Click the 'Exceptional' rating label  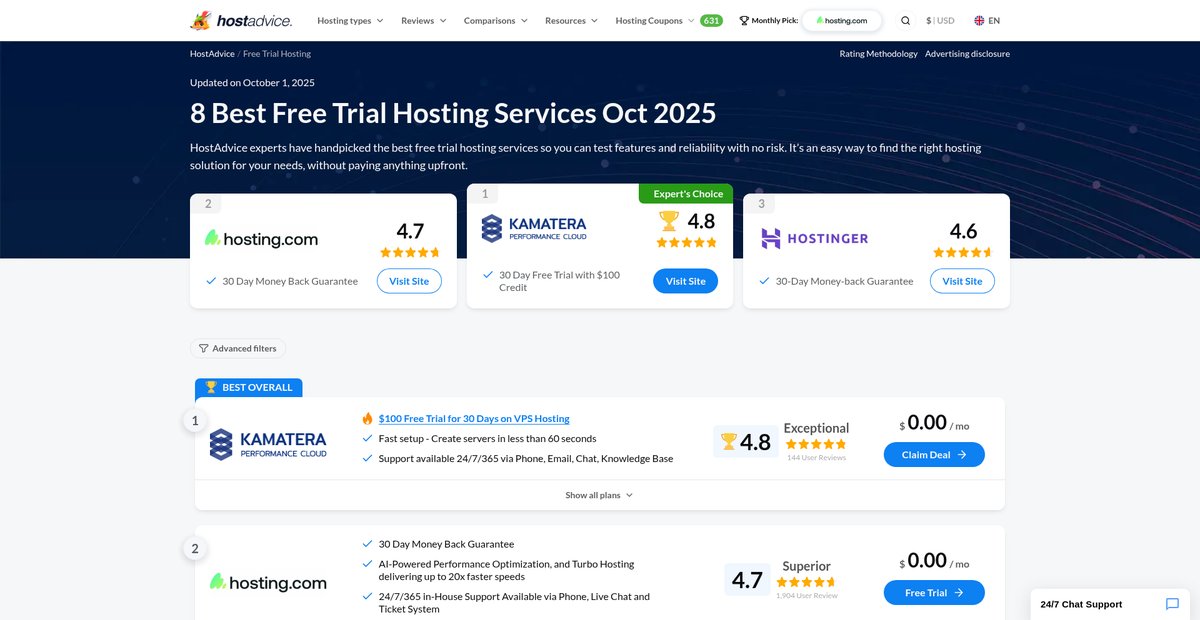pyautogui.click(x=816, y=428)
